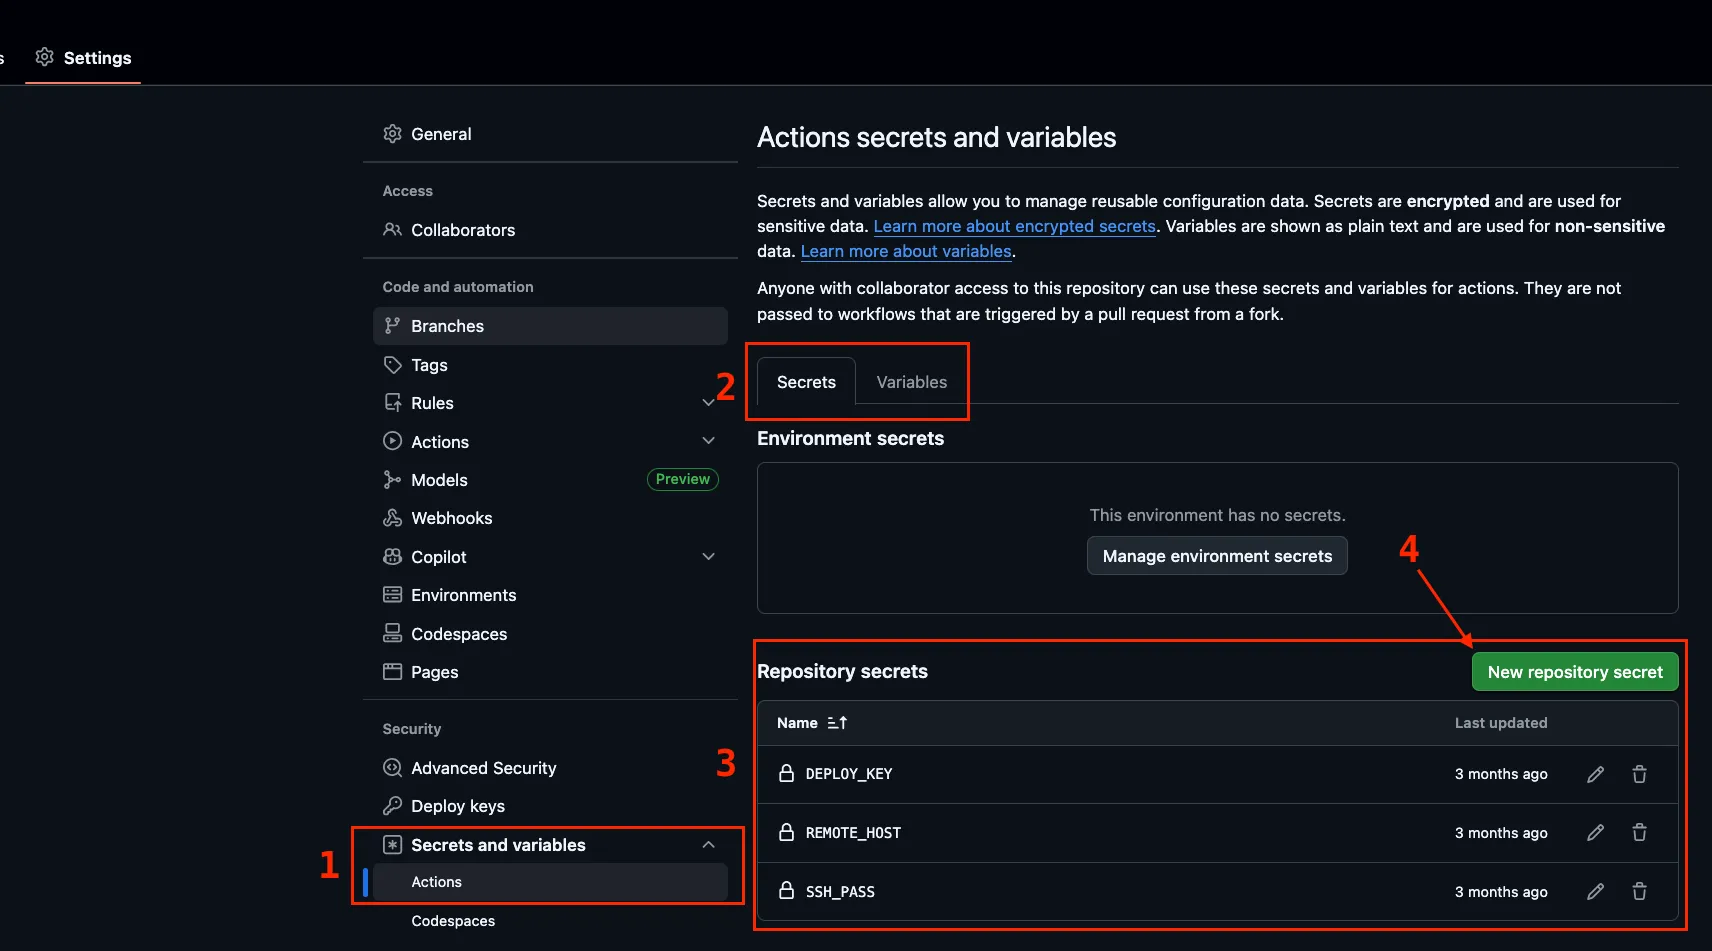Image resolution: width=1712 pixels, height=951 pixels.
Task: Expand the Rules section chevron
Action: (708, 403)
